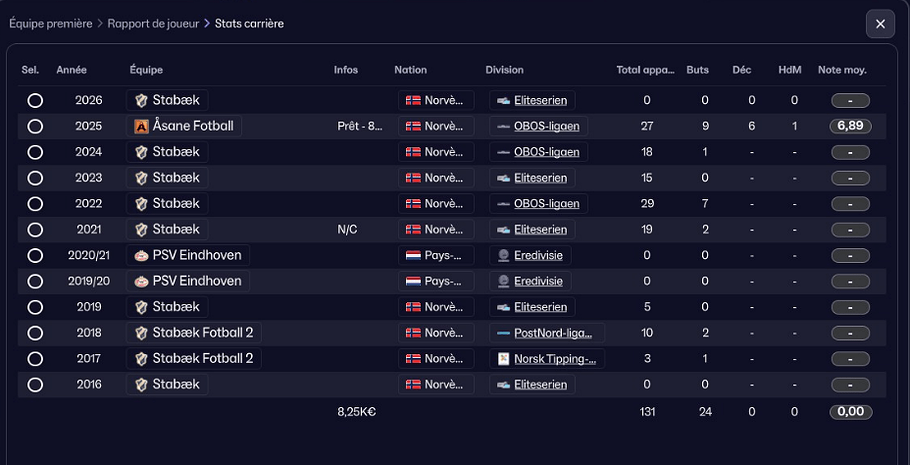The height and width of the screenshot is (465, 910).
Task: Select the radio button for the 2025 Åsane row
Action: click(x=35, y=126)
